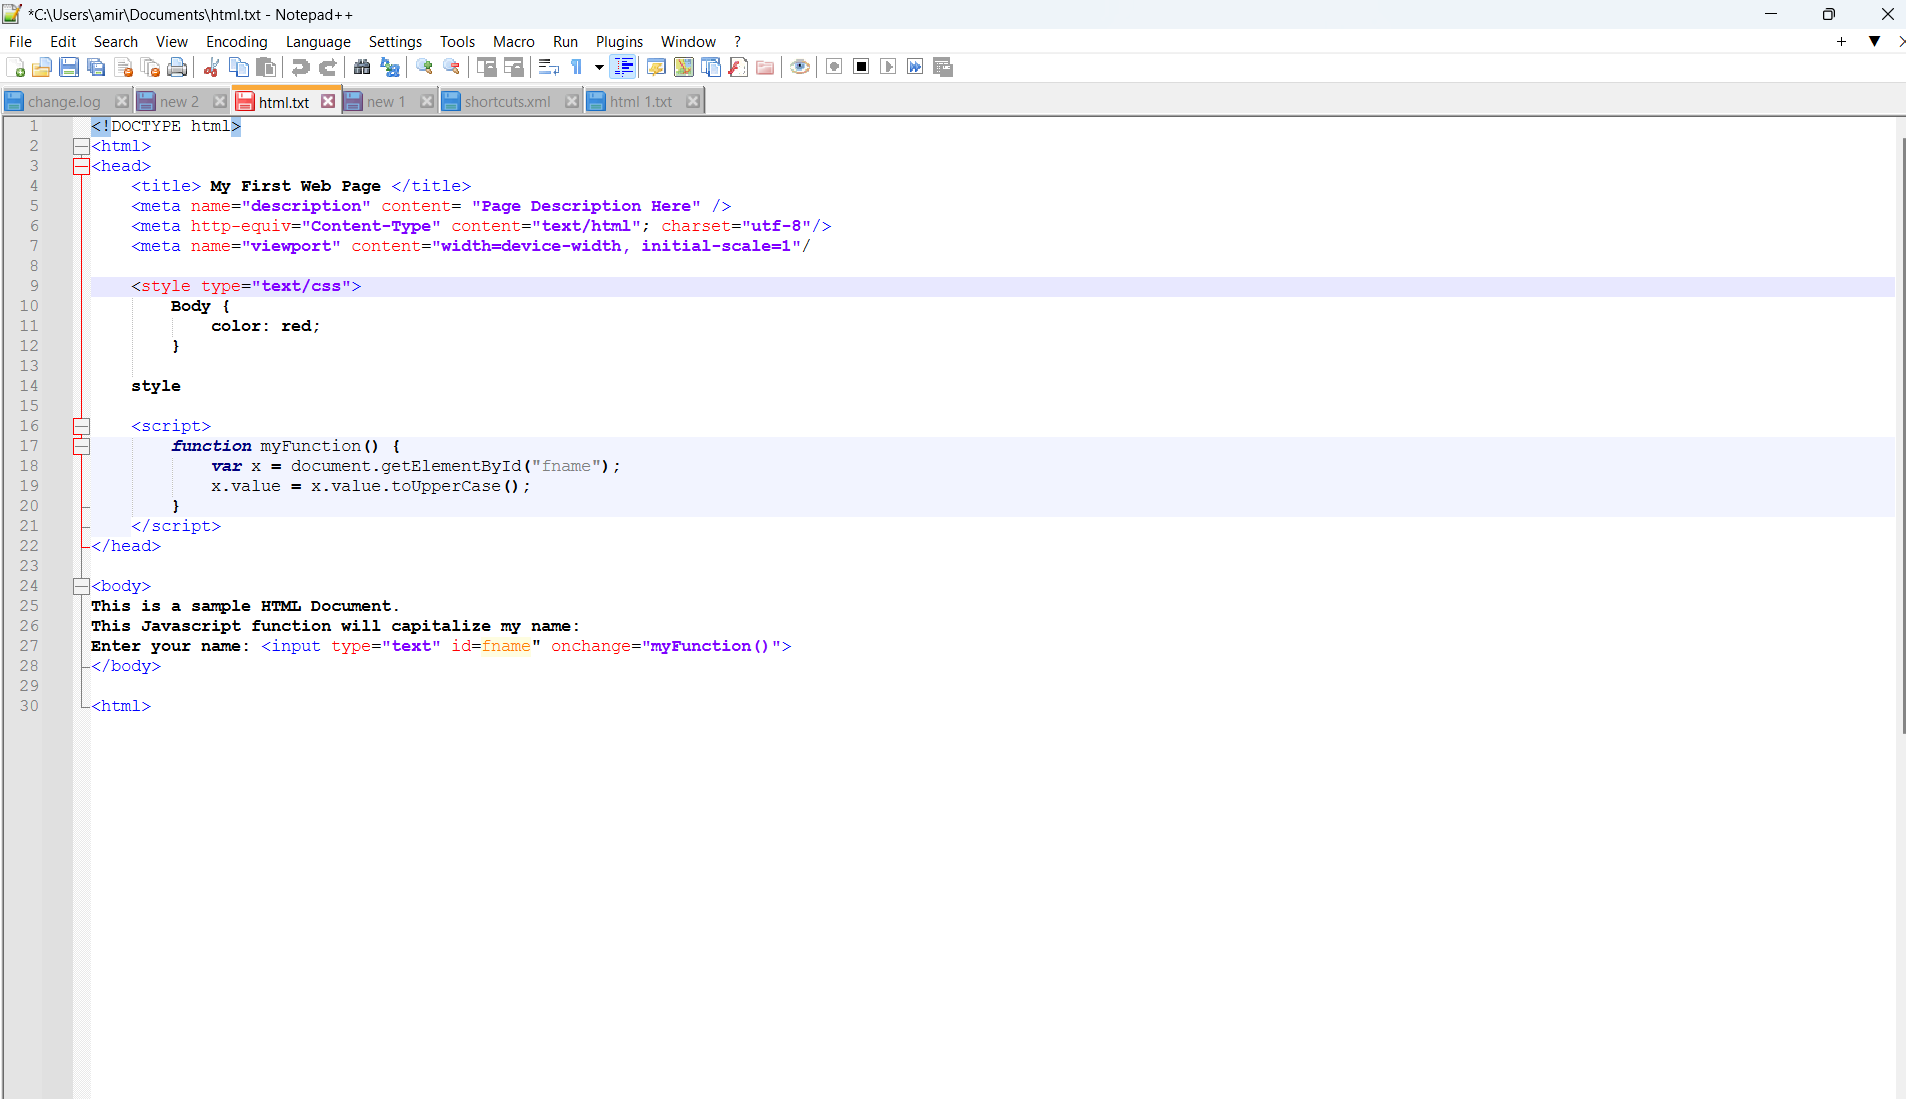The width and height of the screenshot is (1906, 1099).
Task: Close all files from the toolbar
Action: coord(151,67)
